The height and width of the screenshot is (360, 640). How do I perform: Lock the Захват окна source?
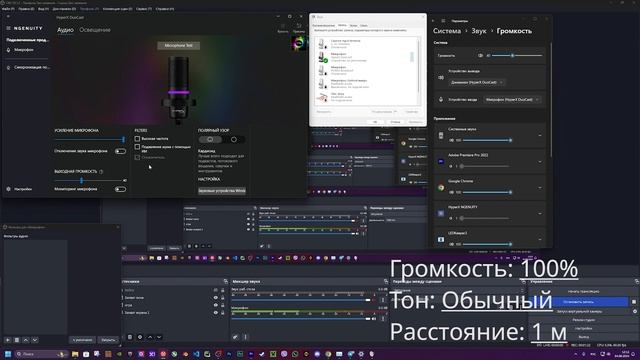[x=222, y=298]
